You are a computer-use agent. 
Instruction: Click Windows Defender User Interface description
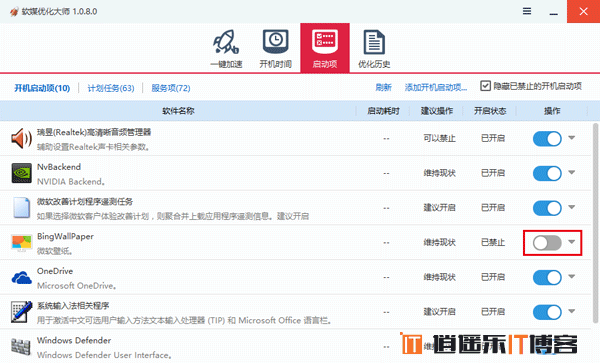(x=104, y=355)
